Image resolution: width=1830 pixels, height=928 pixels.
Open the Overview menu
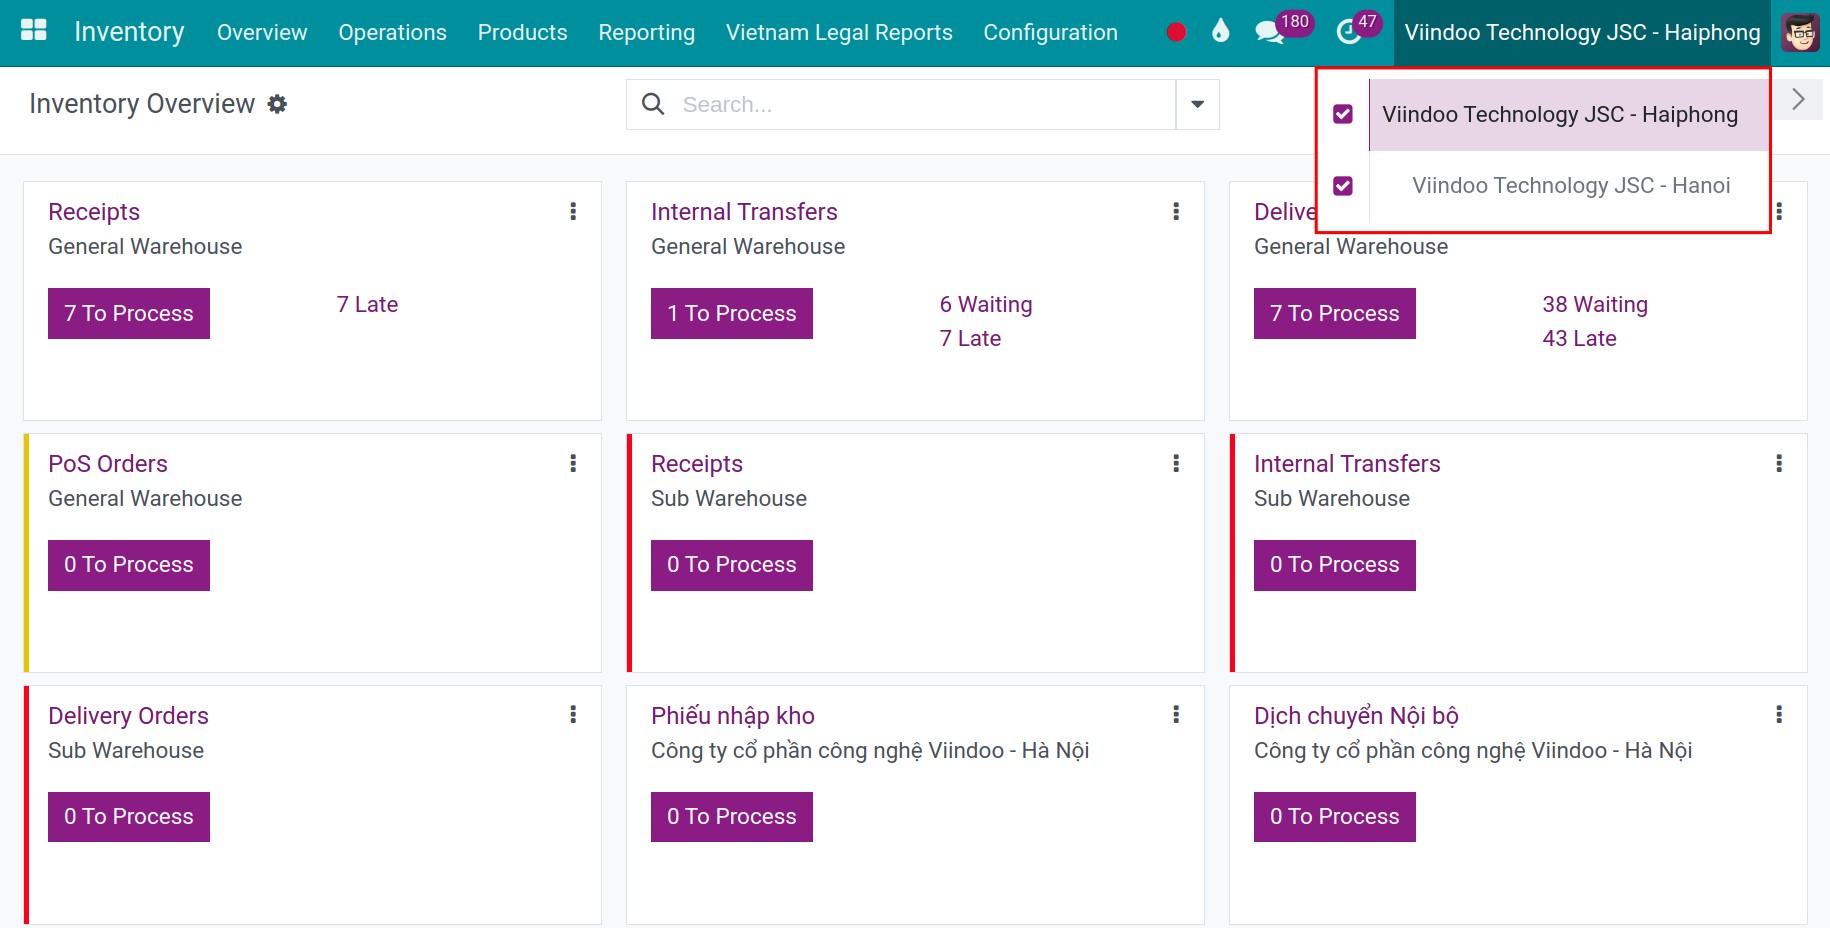[262, 33]
